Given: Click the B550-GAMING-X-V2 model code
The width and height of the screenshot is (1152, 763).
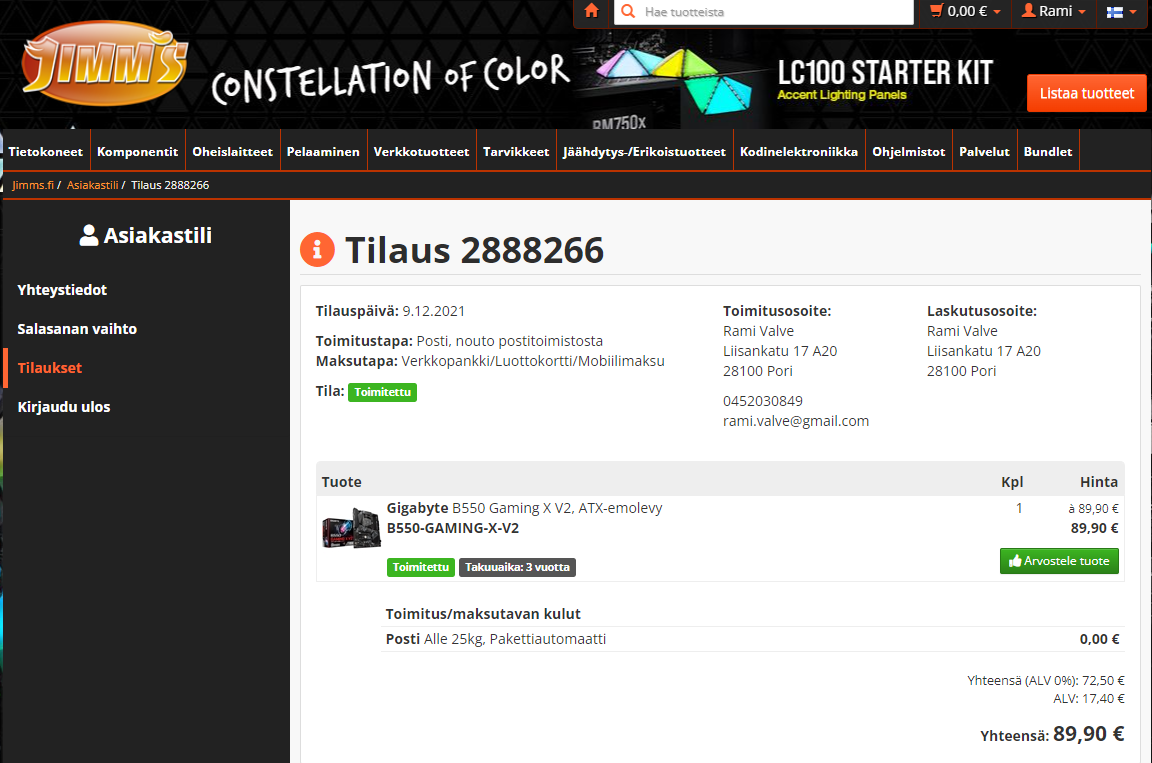Looking at the screenshot, I should [453, 528].
